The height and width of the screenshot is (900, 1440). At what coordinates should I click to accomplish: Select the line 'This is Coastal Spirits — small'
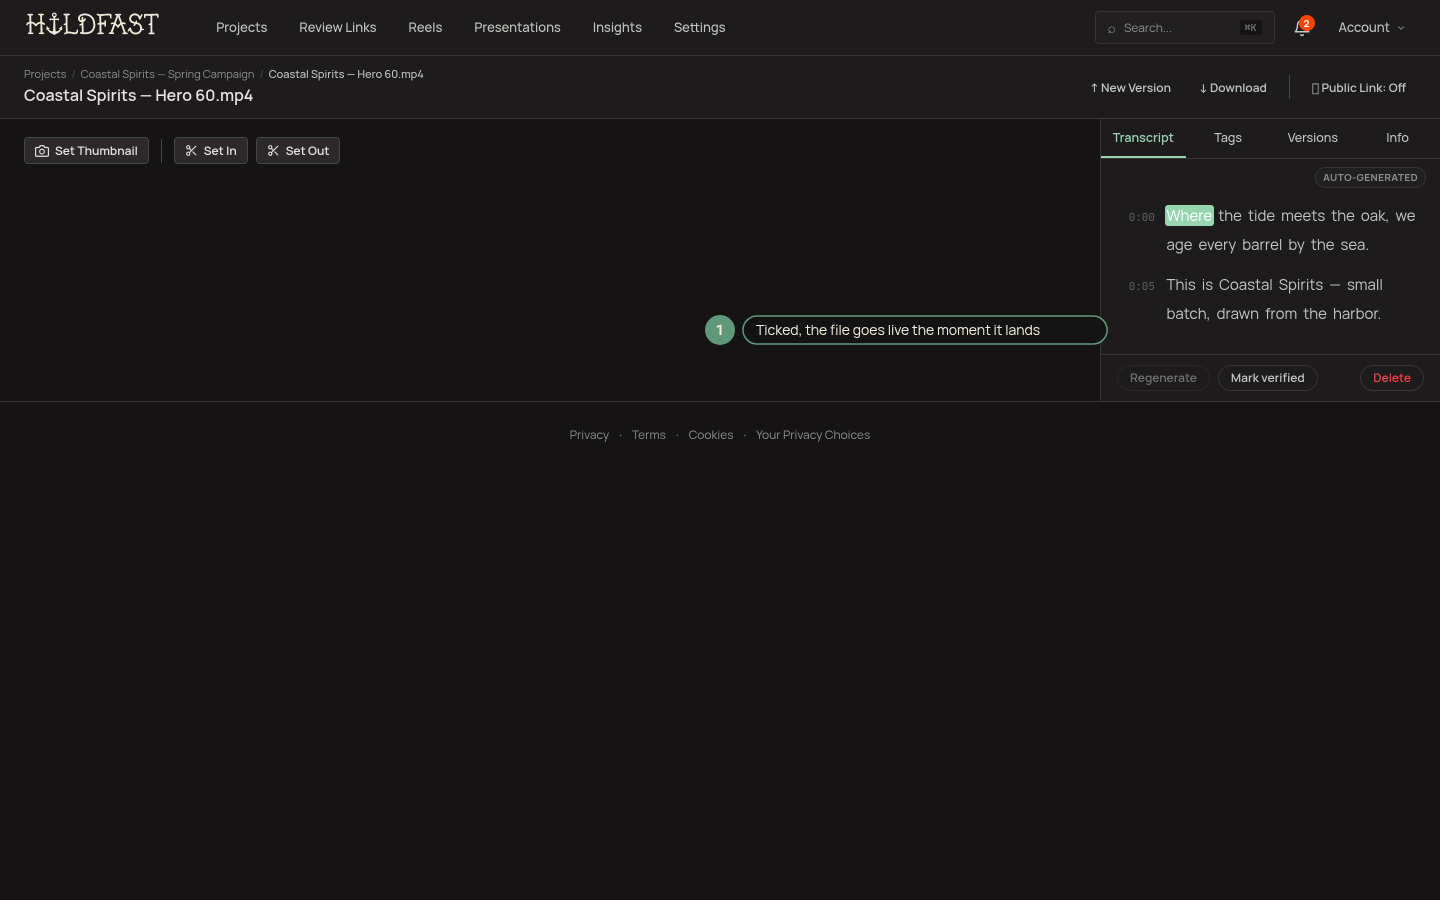tap(1274, 285)
